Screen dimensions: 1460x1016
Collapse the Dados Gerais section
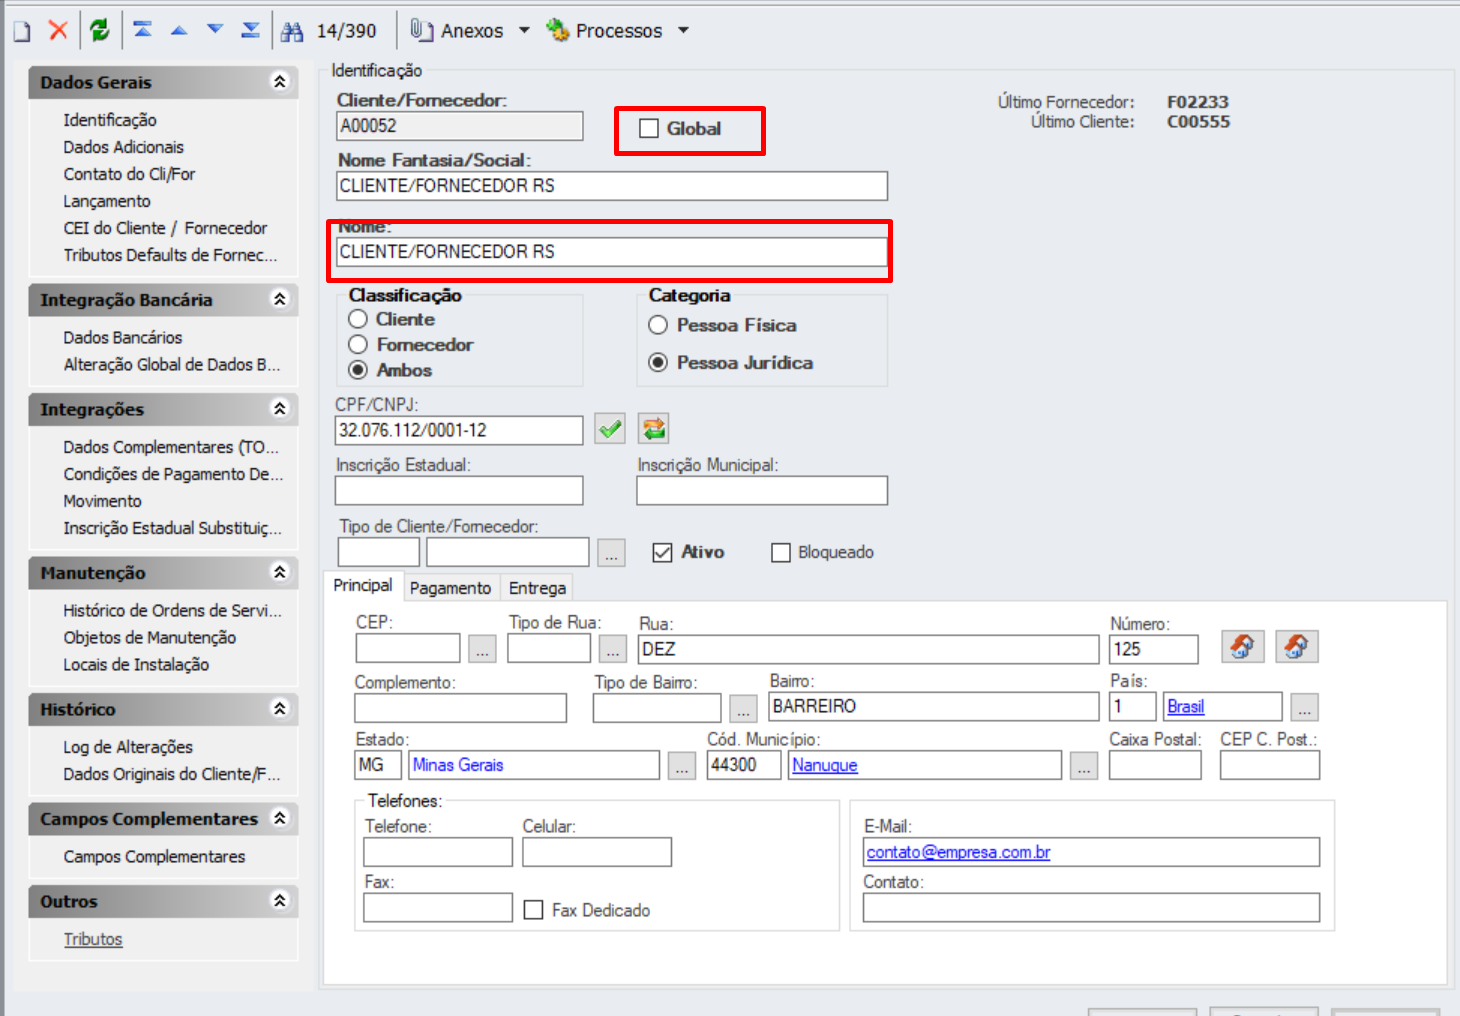coord(280,81)
